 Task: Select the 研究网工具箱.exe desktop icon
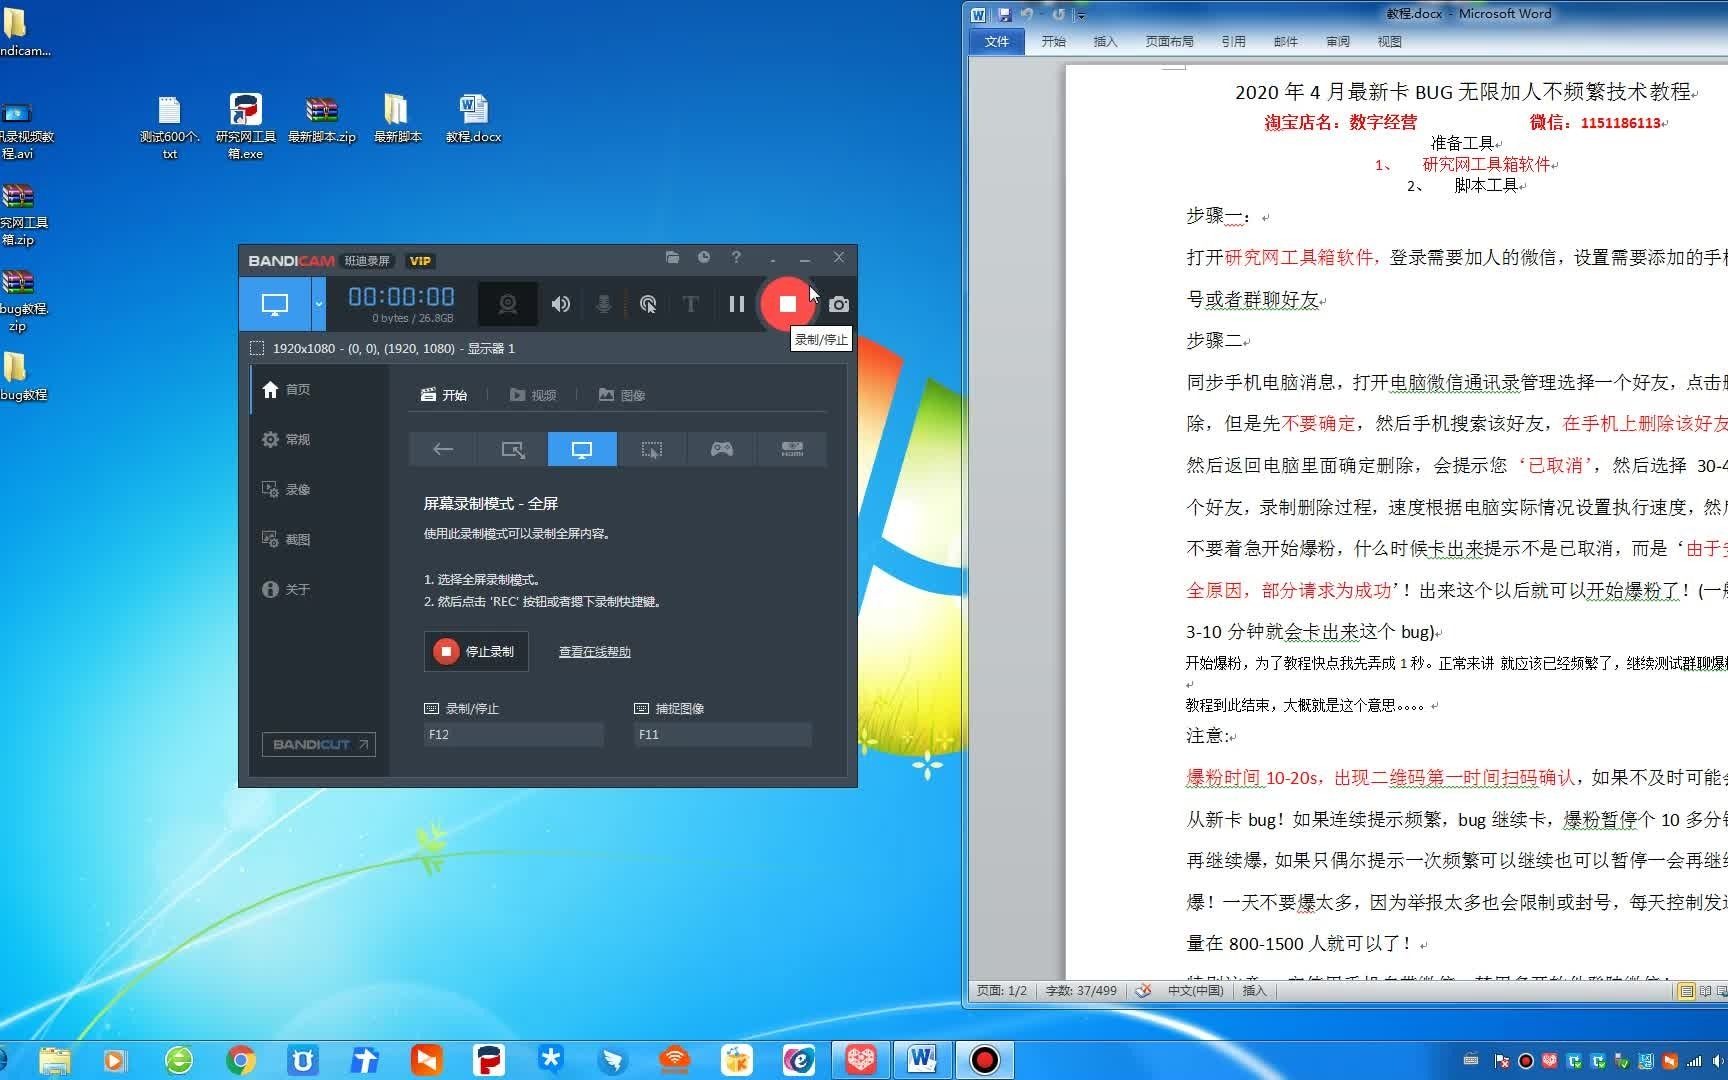point(246,126)
